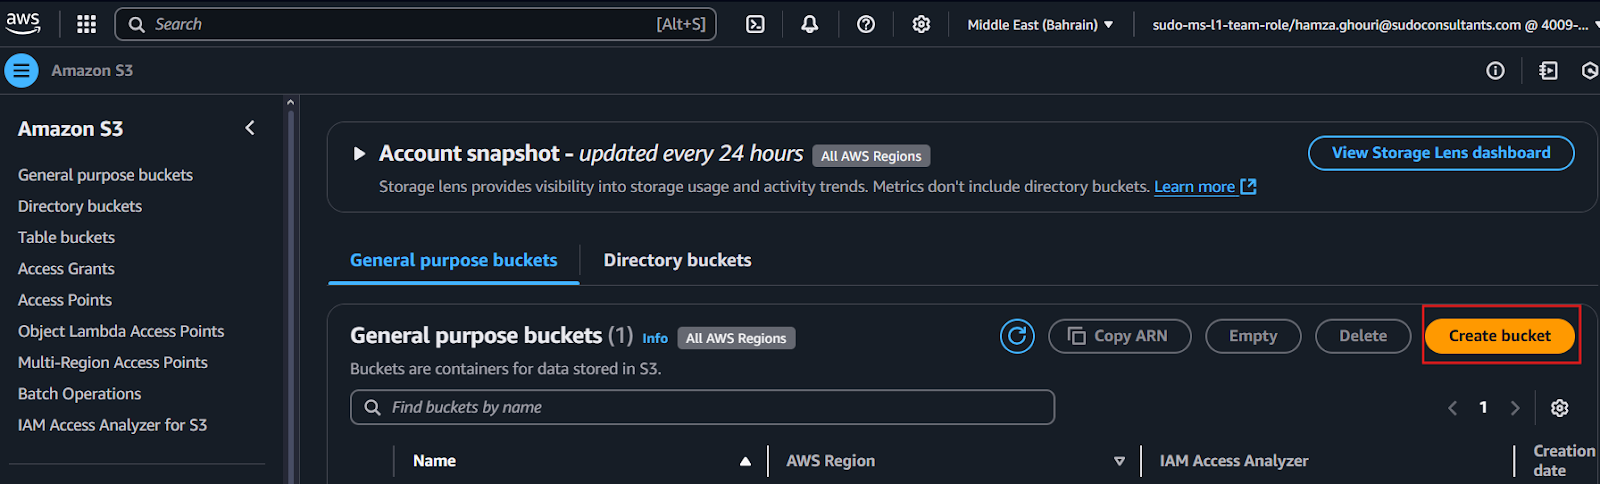The height and width of the screenshot is (484, 1600).
Task: Open Table buckets in sidebar
Action: click(x=66, y=237)
